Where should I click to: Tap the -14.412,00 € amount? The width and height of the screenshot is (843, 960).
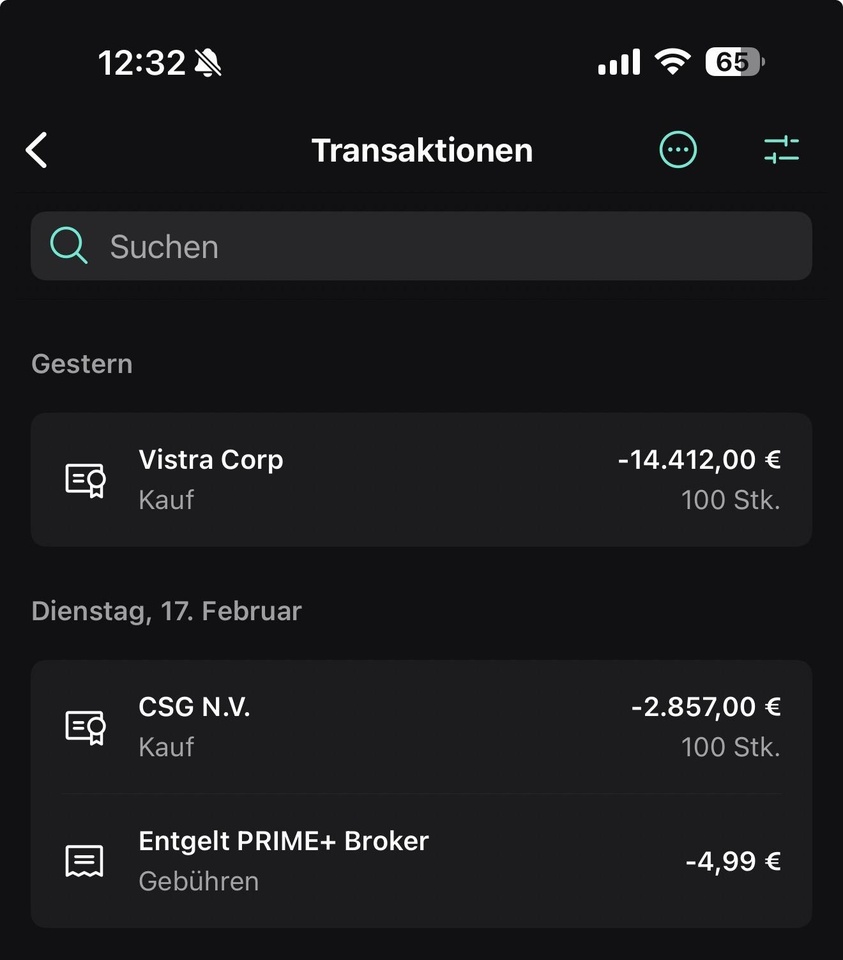pos(699,460)
